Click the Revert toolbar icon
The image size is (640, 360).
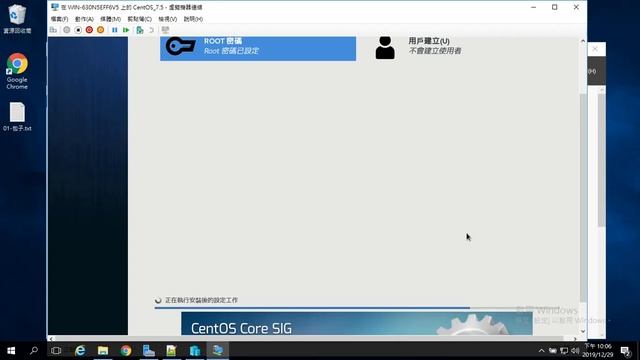(151, 30)
